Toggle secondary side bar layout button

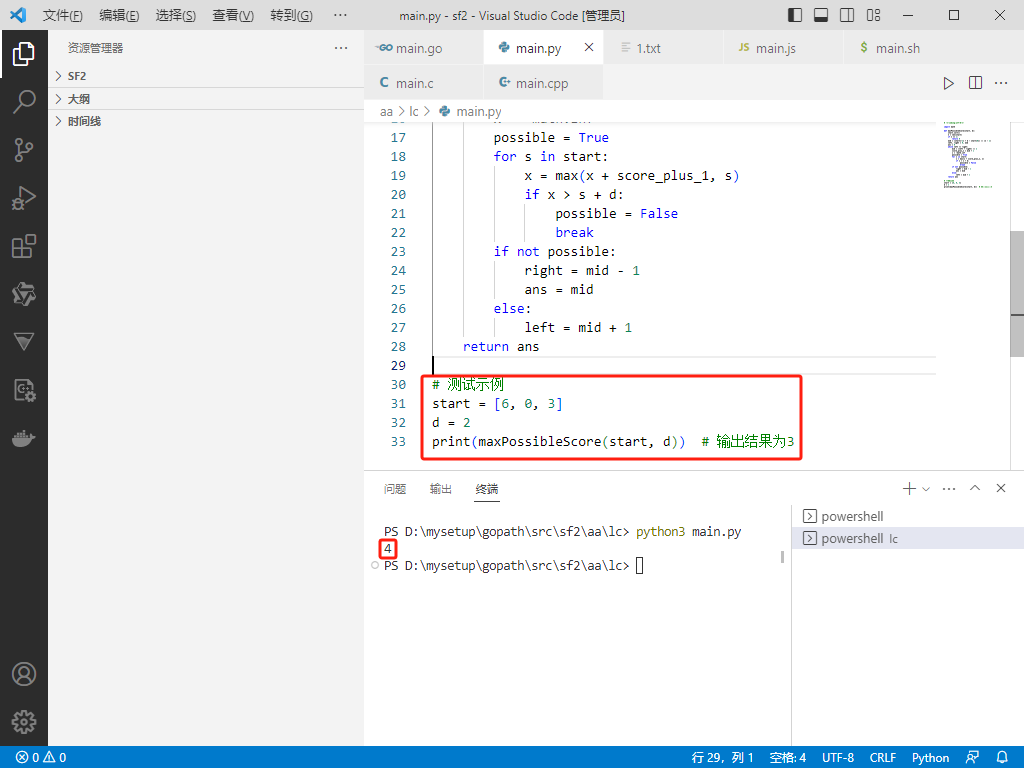click(847, 15)
